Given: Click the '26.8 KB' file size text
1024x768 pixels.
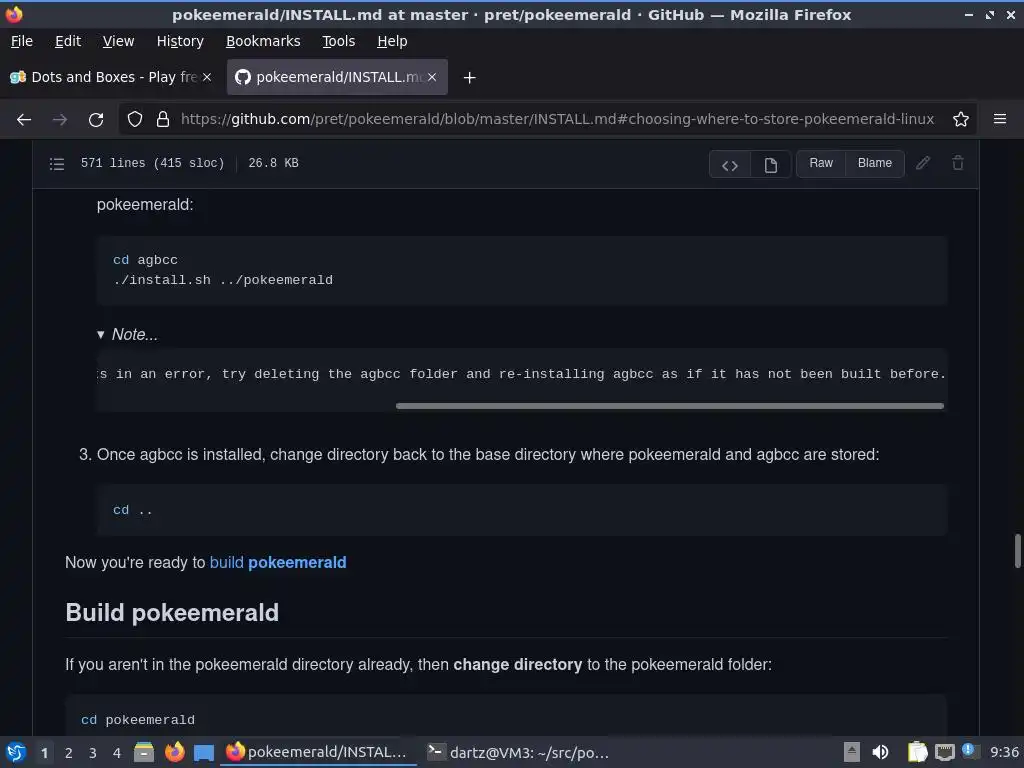Looking at the screenshot, I should tap(273, 163).
